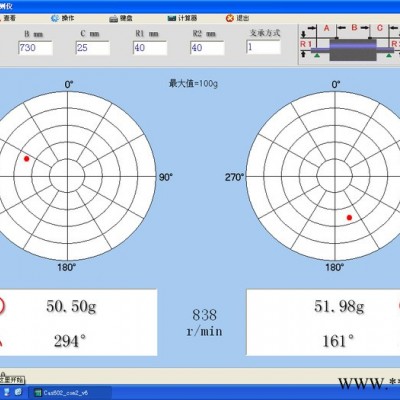Click the red 退出 exit icon
Viewport: 400px width, 400px height.
click(230, 18)
